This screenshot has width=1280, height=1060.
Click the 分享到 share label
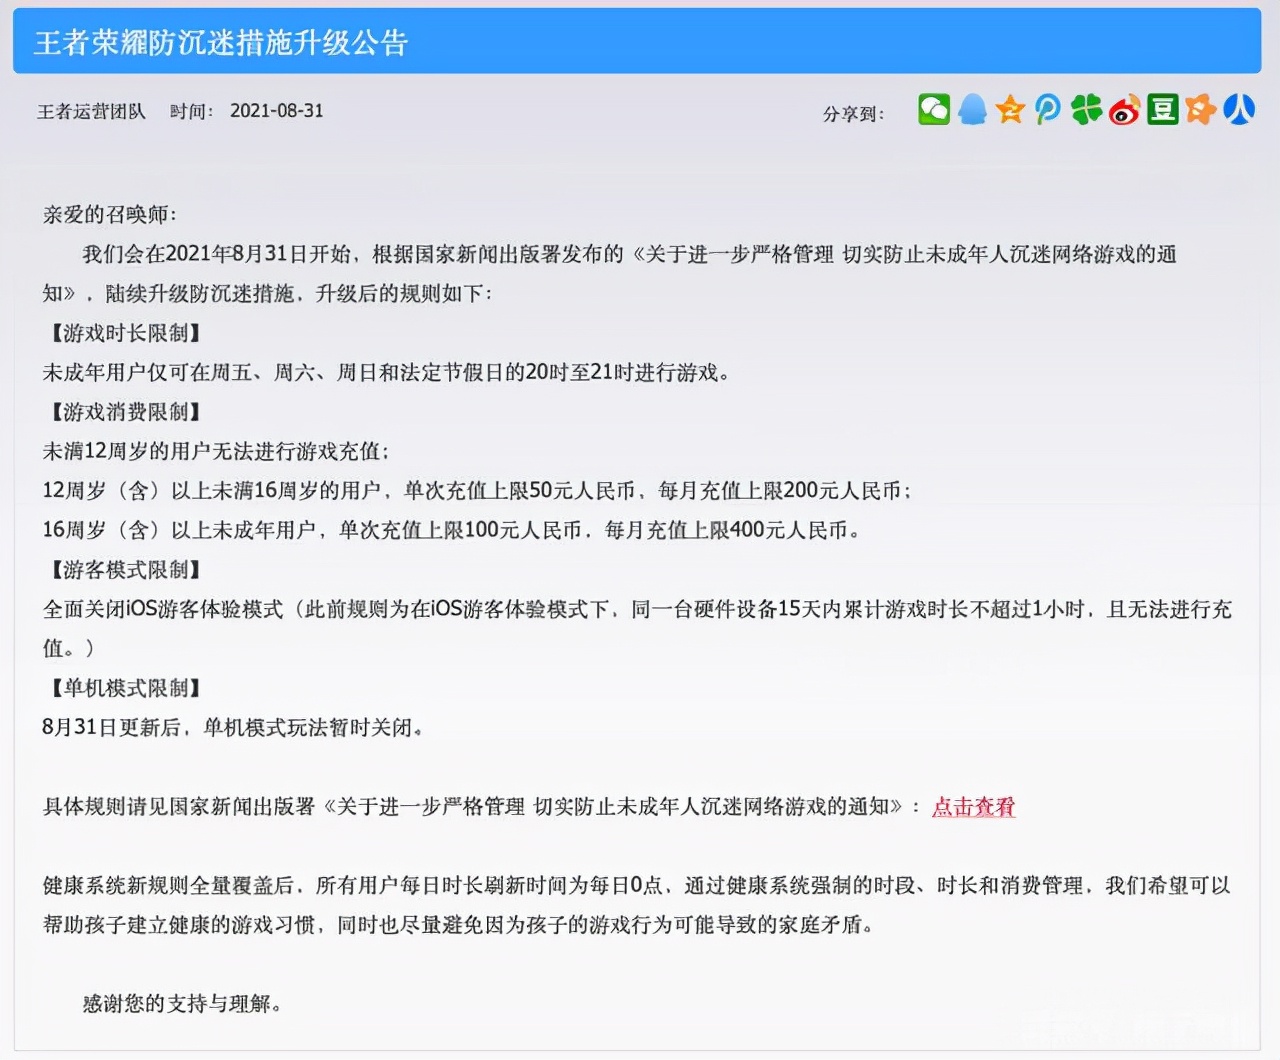point(849,113)
